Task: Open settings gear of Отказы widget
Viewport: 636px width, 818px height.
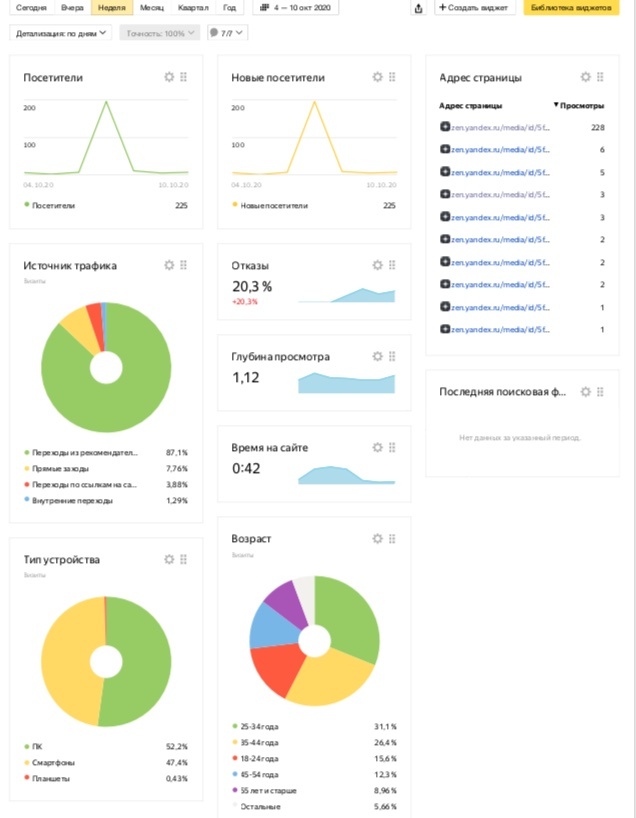Action: [377, 265]
